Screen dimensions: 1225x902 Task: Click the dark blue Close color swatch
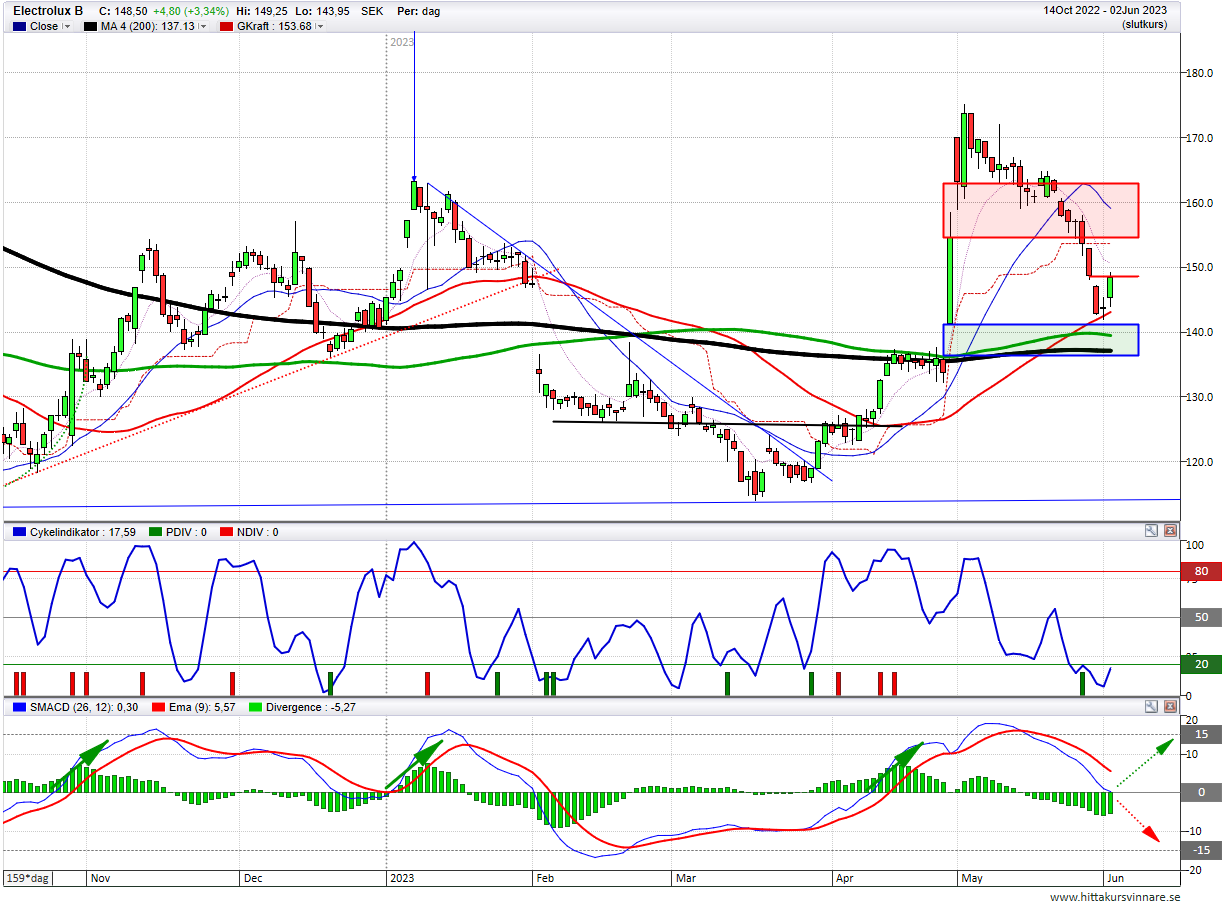pyautogui.click(x=19, y=27)
